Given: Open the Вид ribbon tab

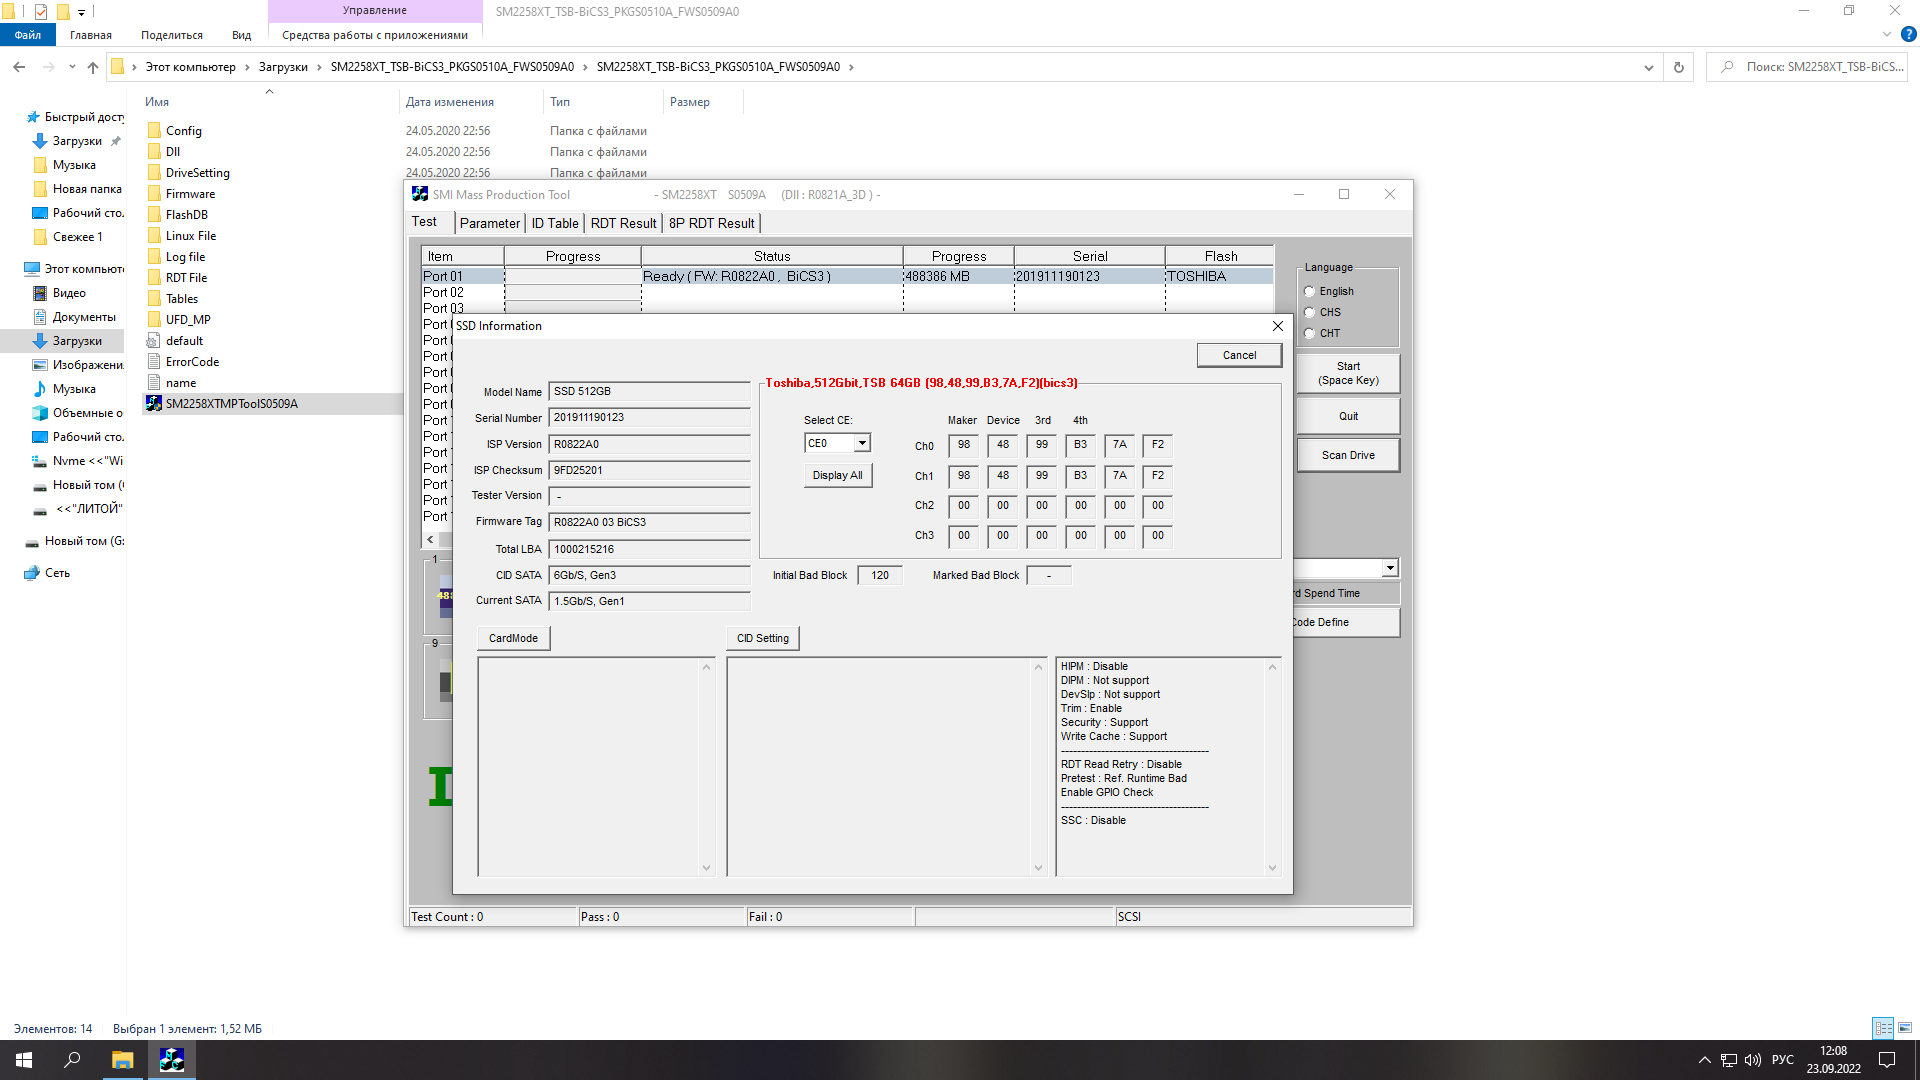Looking at the screenshot, I should pos(242,35).
